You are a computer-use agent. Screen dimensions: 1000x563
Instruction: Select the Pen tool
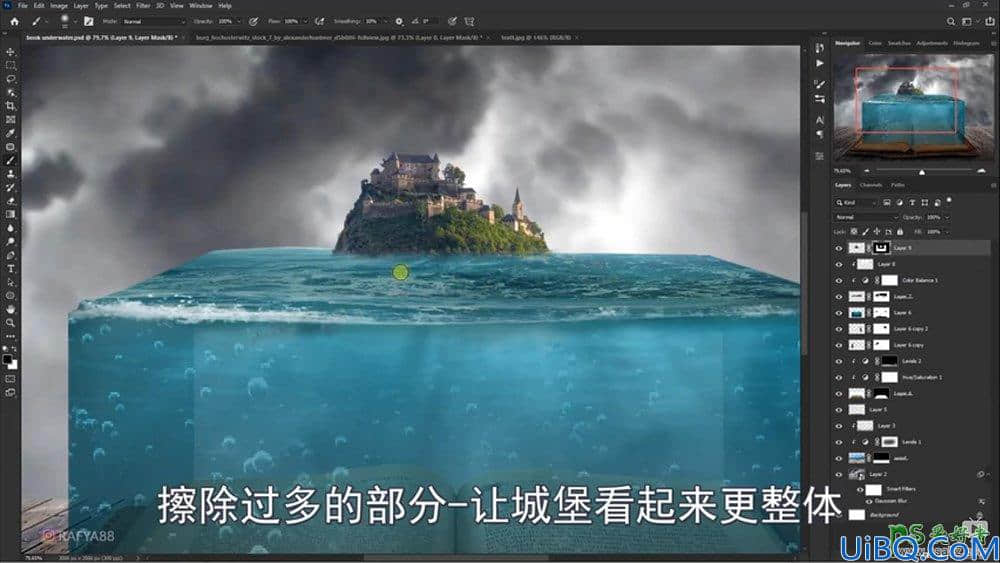10,255
